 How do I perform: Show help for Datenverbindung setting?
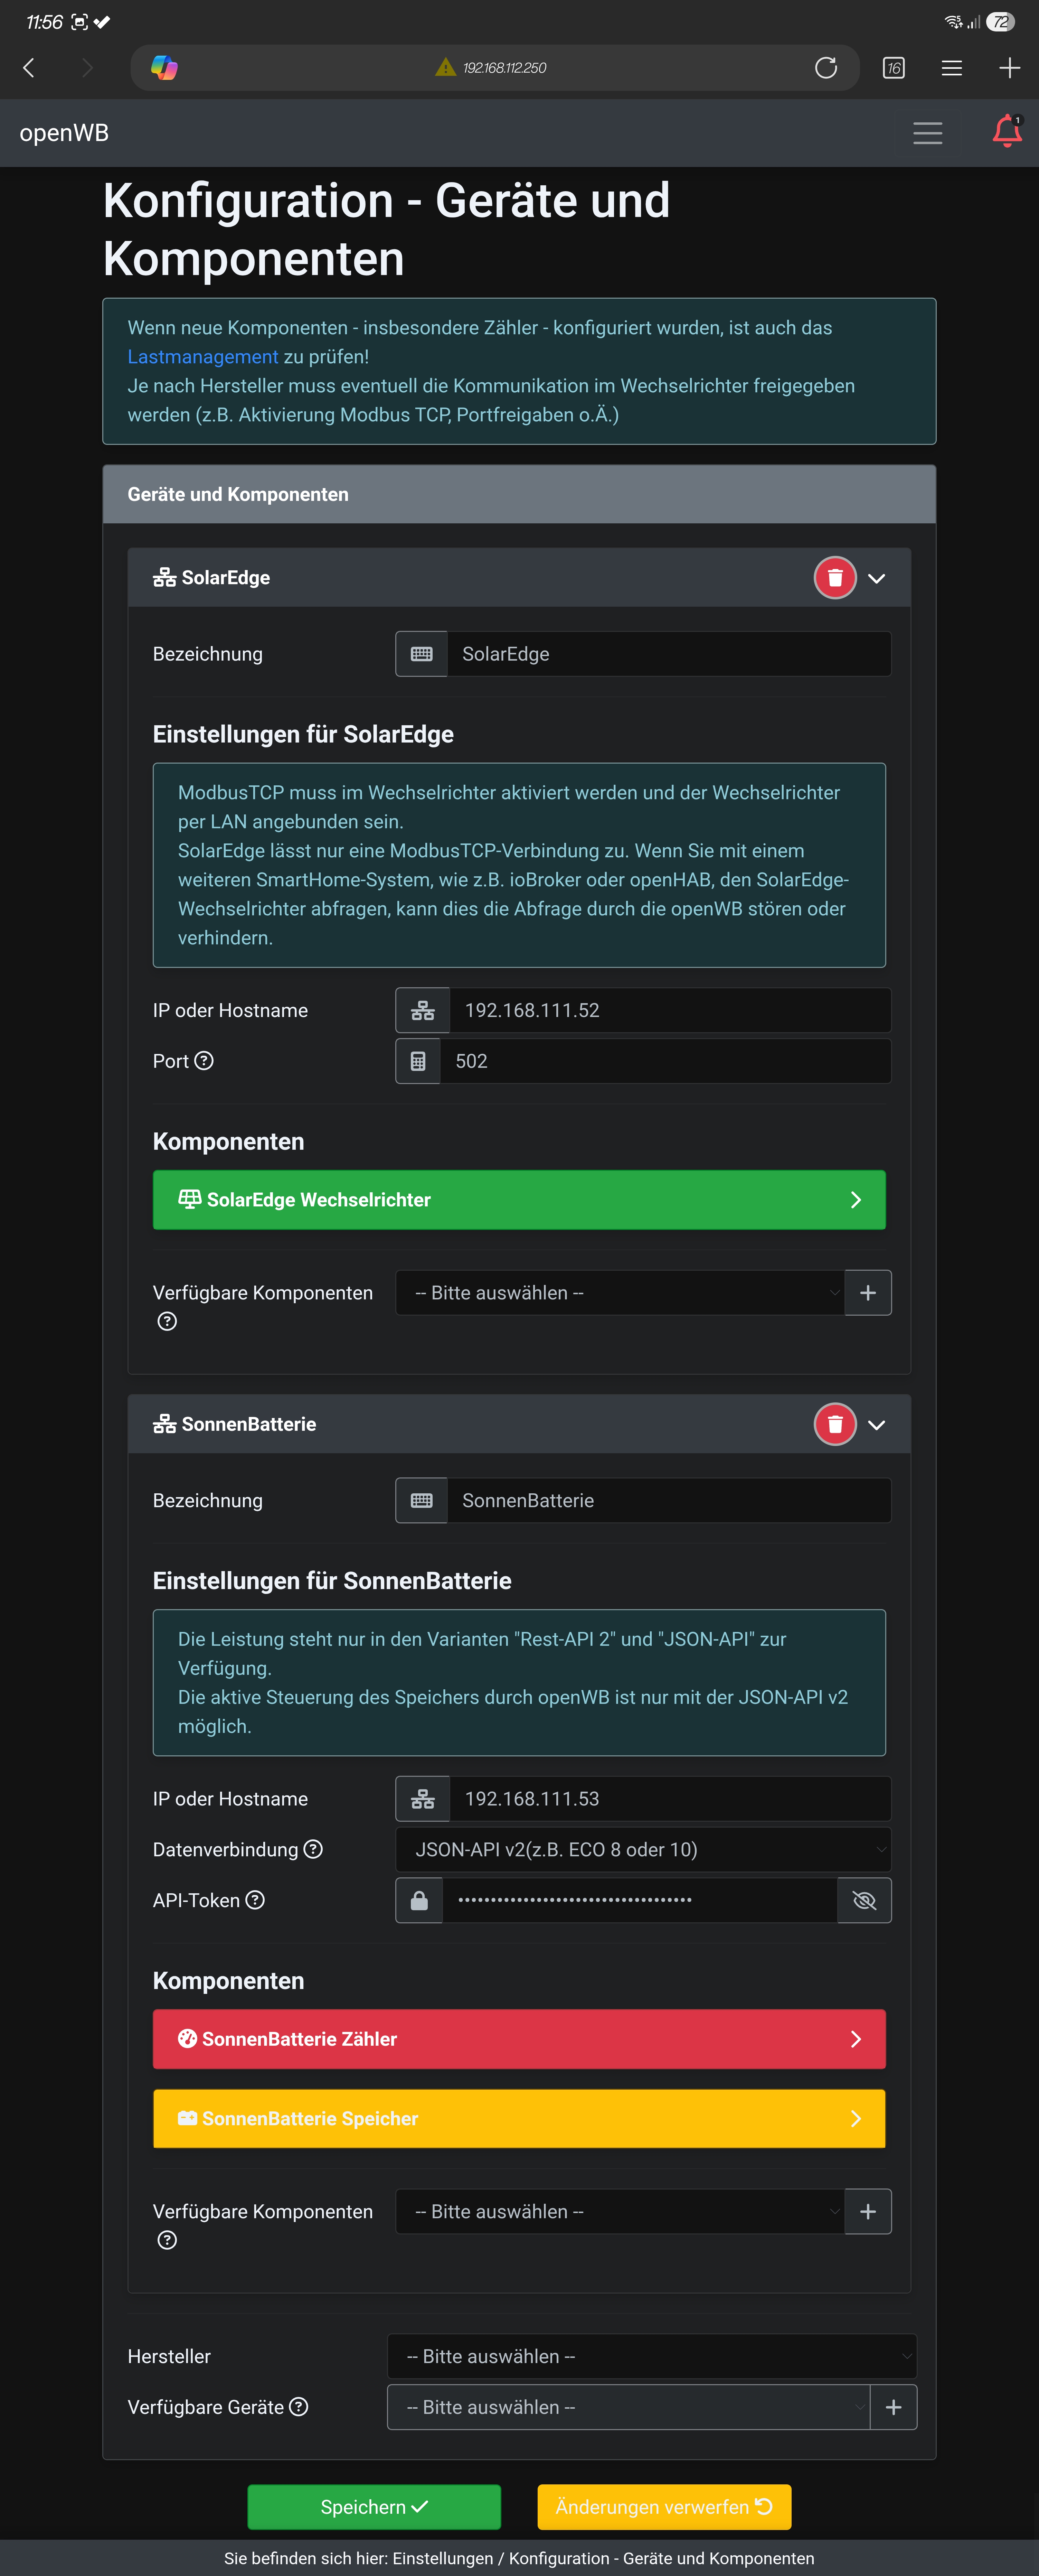tap(313, 1849)
